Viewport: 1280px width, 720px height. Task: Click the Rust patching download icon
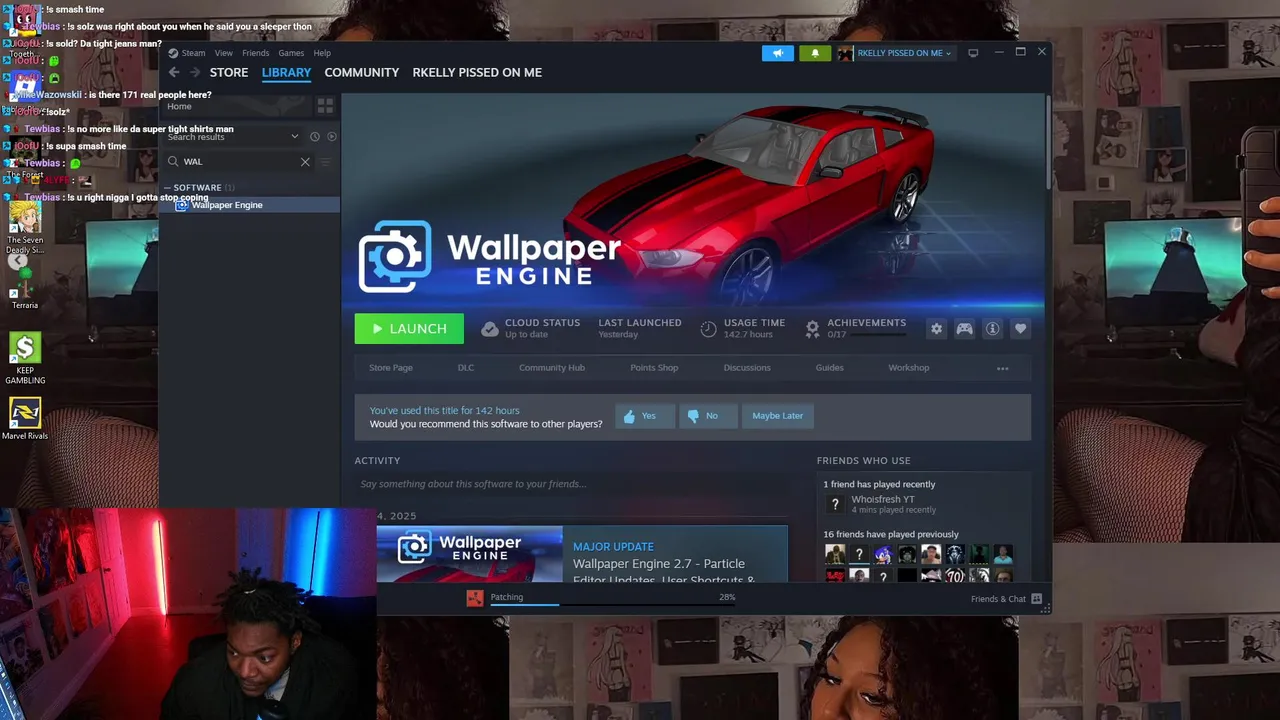coord(475,598)
